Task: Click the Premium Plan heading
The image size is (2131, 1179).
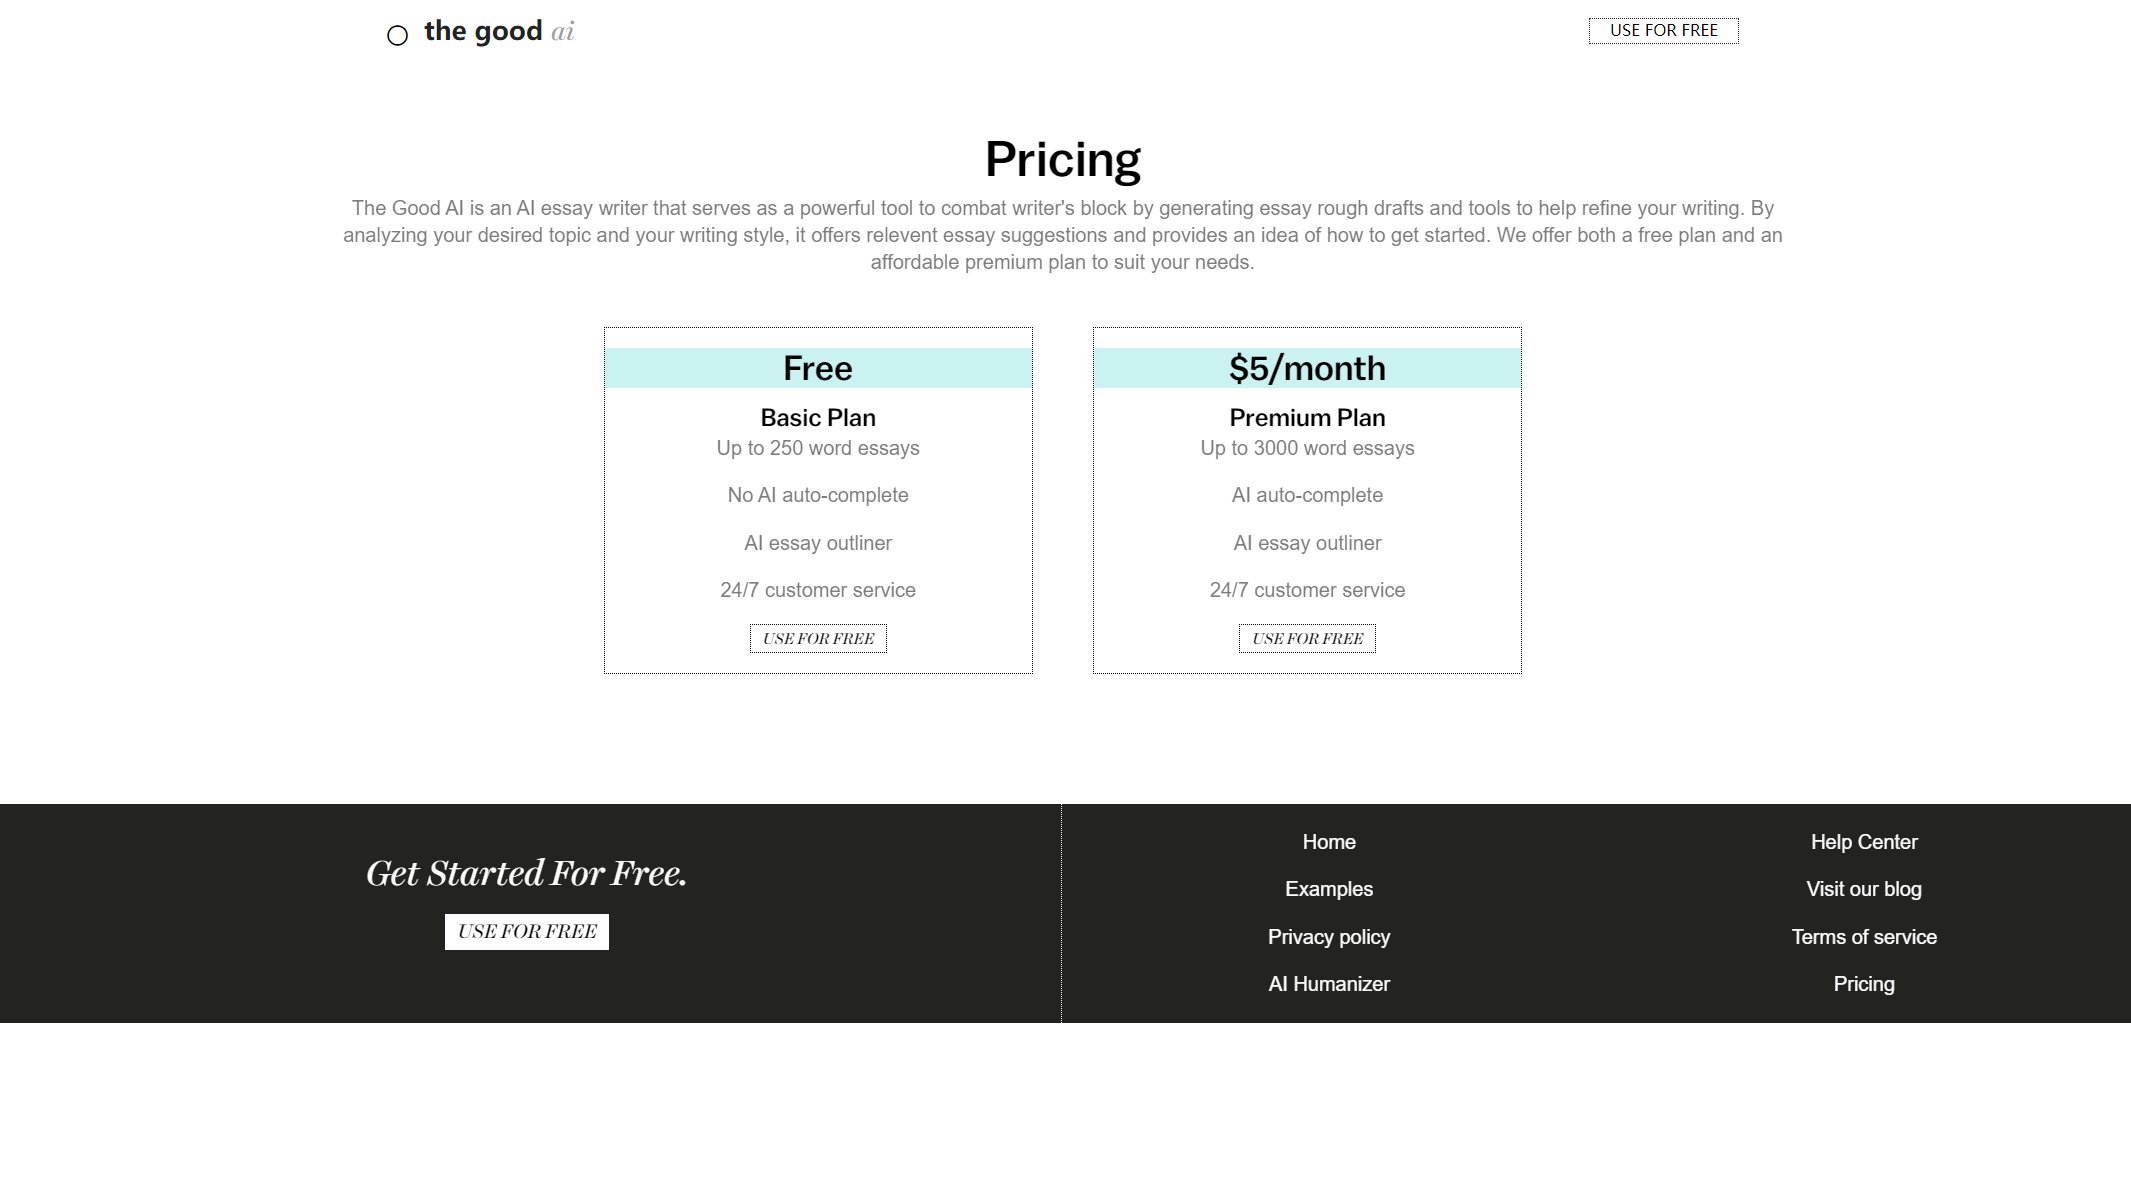Action: point(1307,418)
